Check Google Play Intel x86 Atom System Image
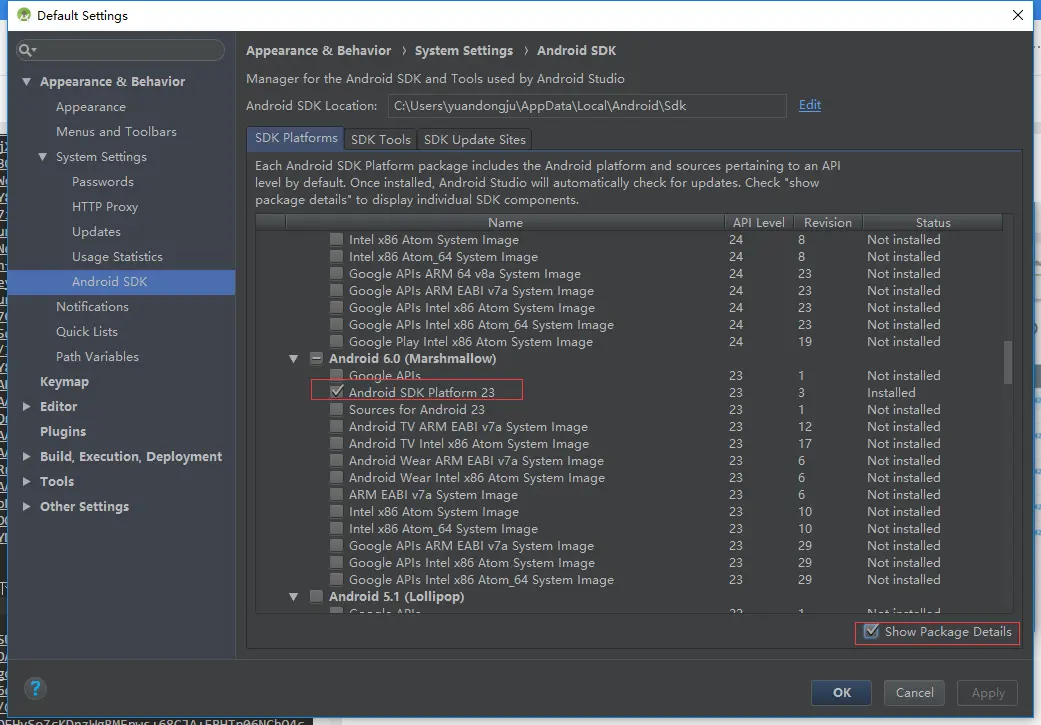This screenshot has height=725, width=1041. (x=337, y=341)
